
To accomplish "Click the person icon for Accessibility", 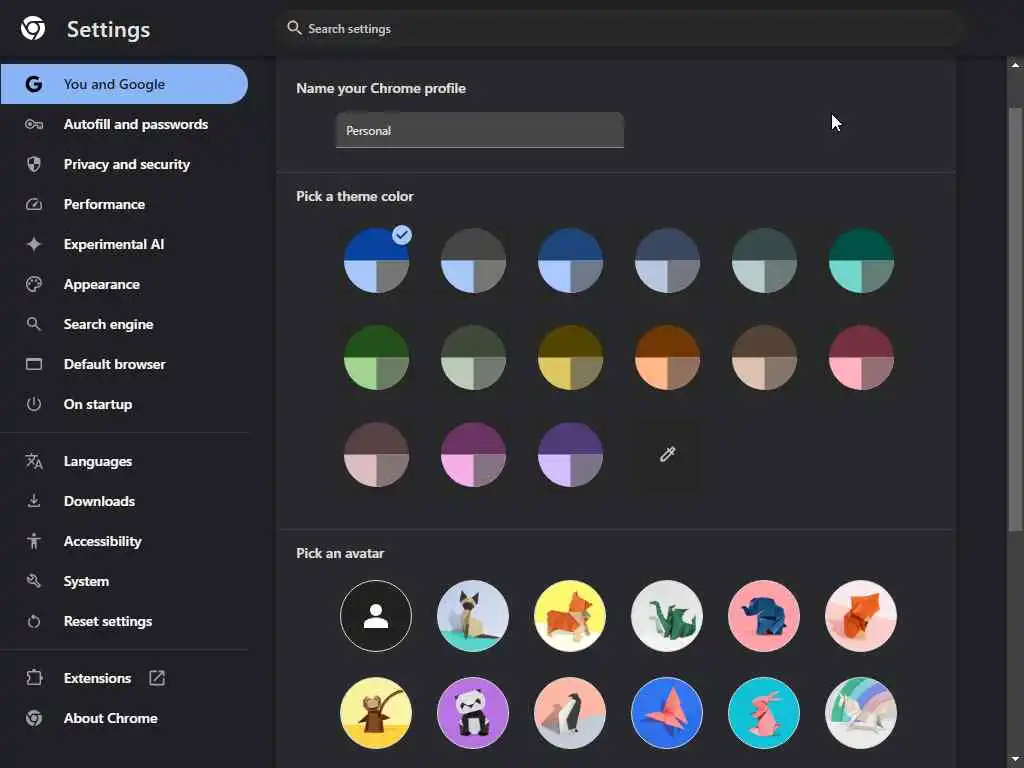I will point(34,541).
